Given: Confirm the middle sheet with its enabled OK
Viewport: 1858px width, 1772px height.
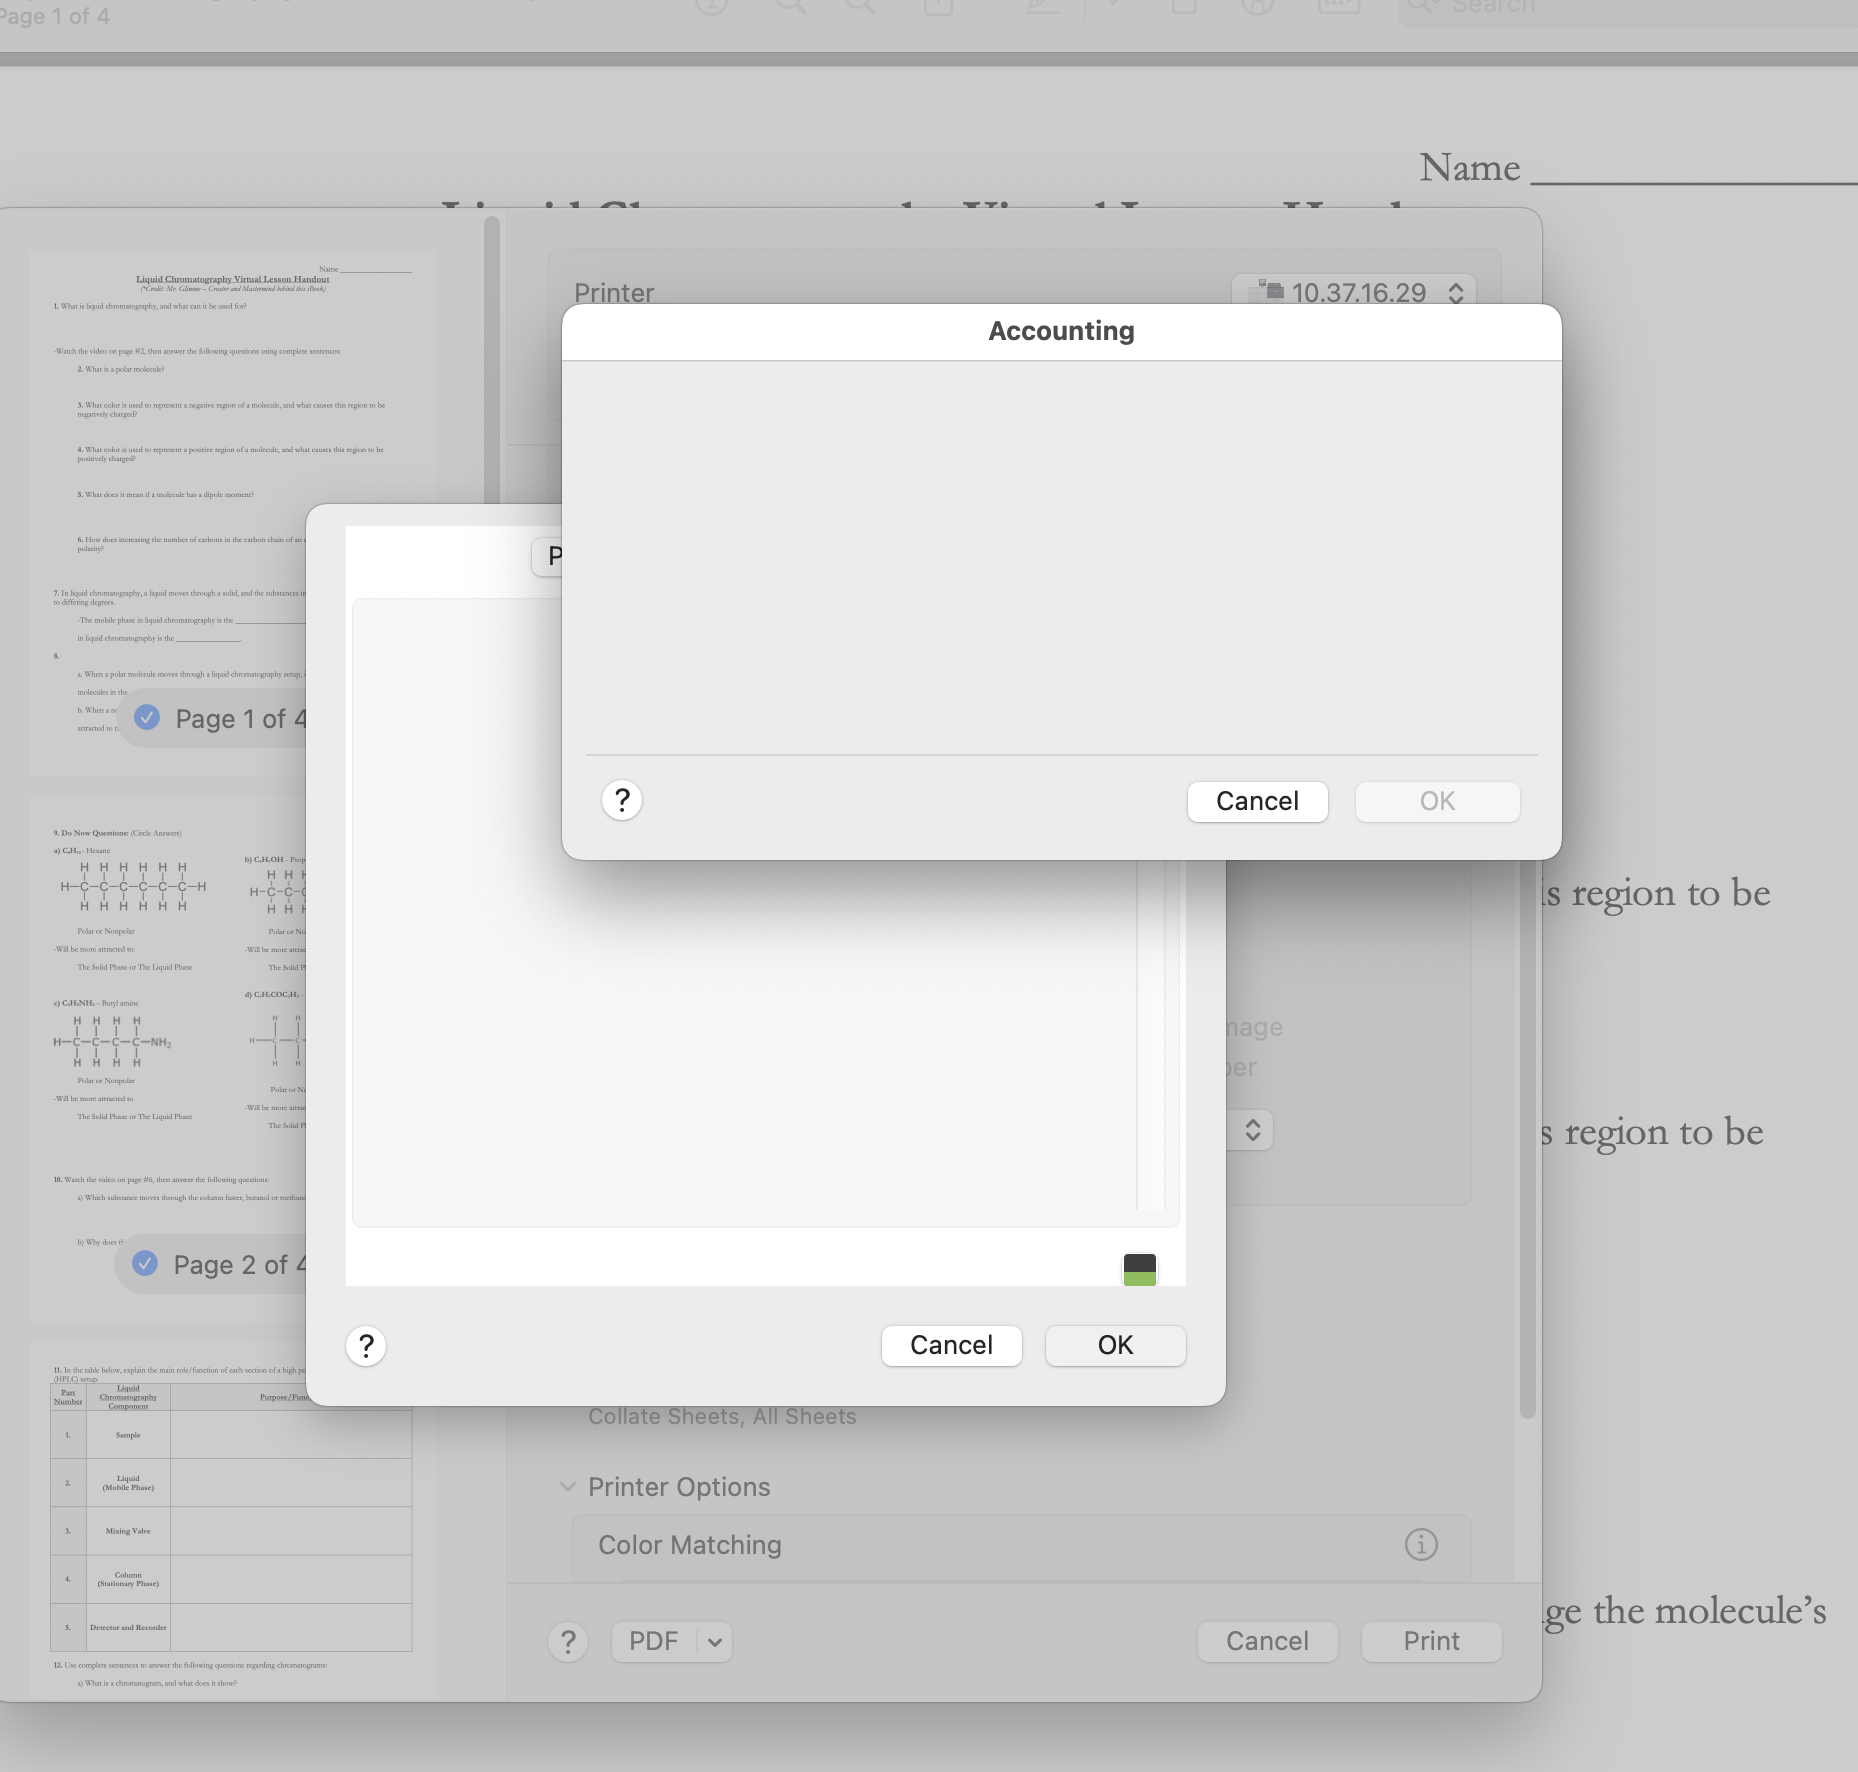Looking at the screenshot, I should pos(1115,1345).
